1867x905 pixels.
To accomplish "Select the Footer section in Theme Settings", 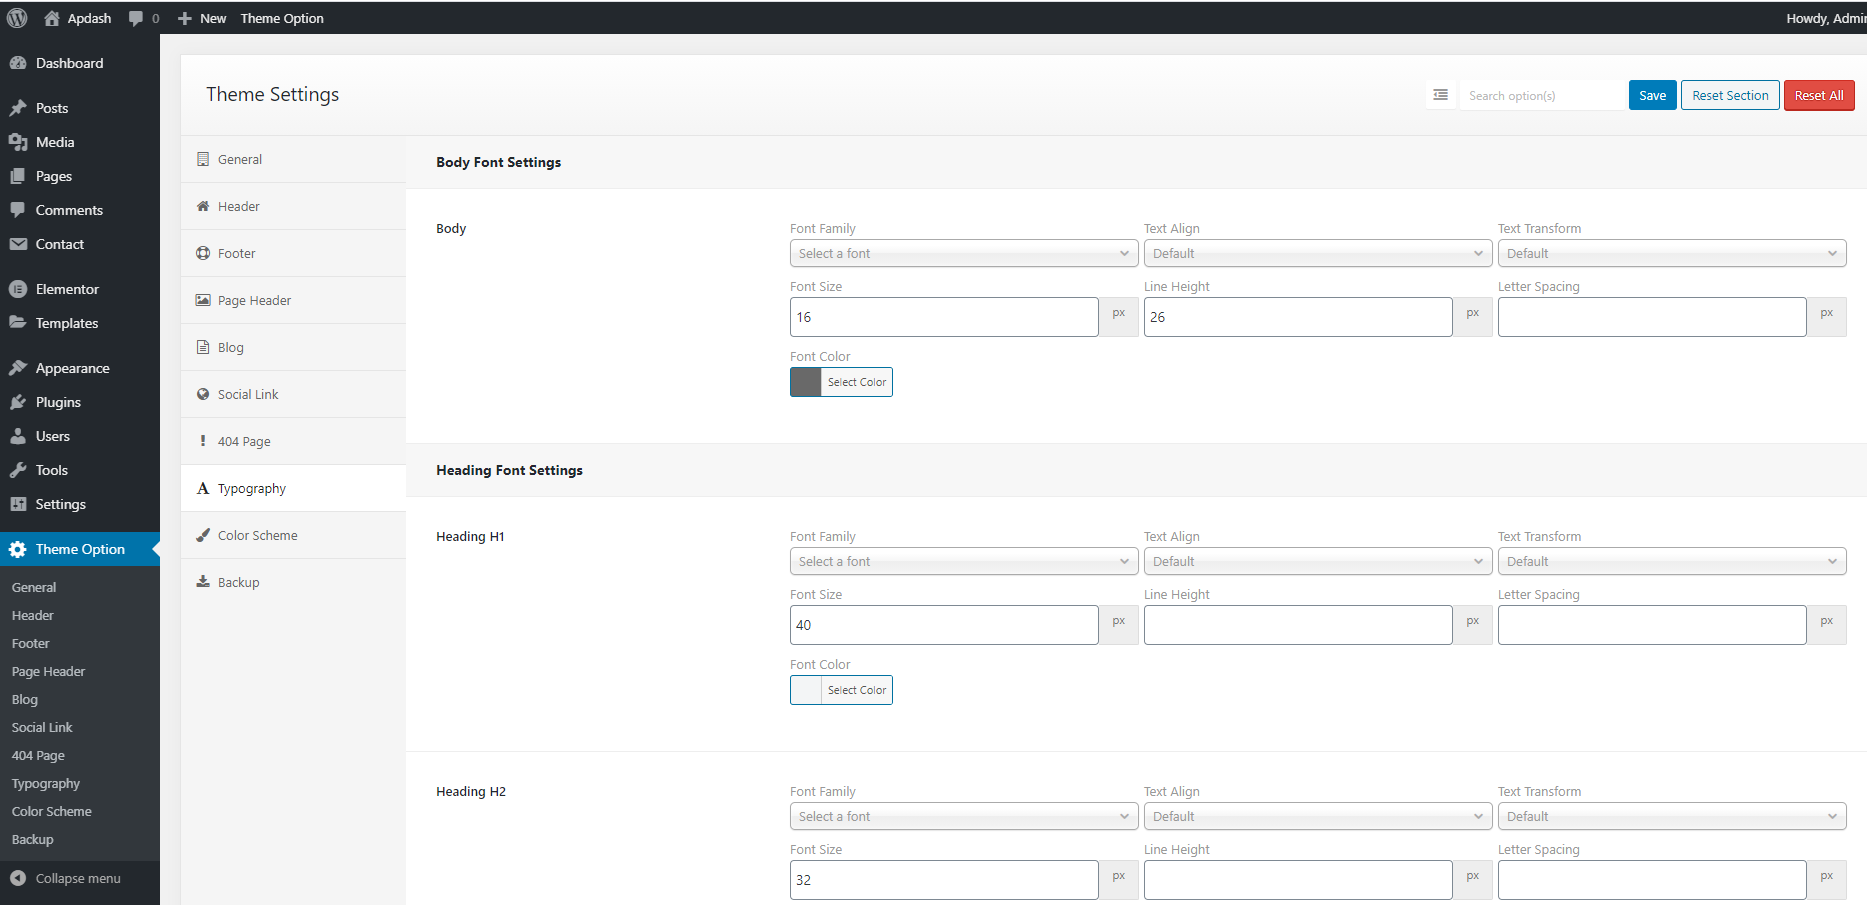I will 237,253.
